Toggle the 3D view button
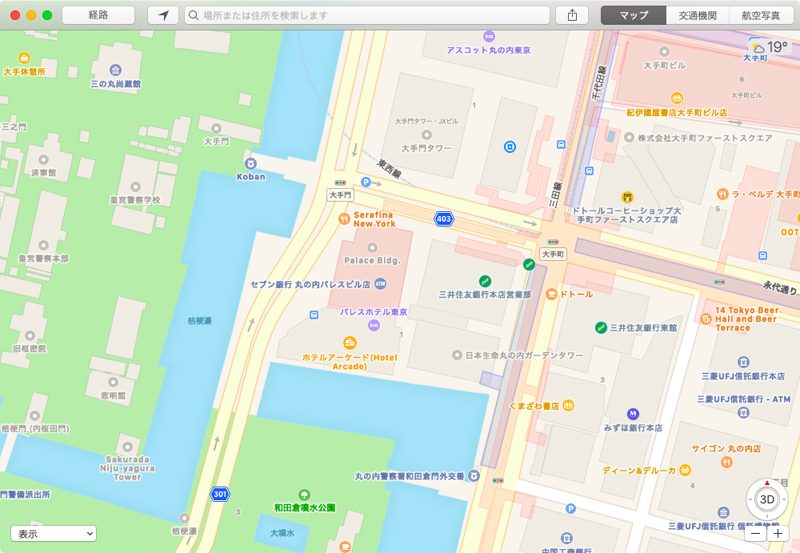 (767, 499)
